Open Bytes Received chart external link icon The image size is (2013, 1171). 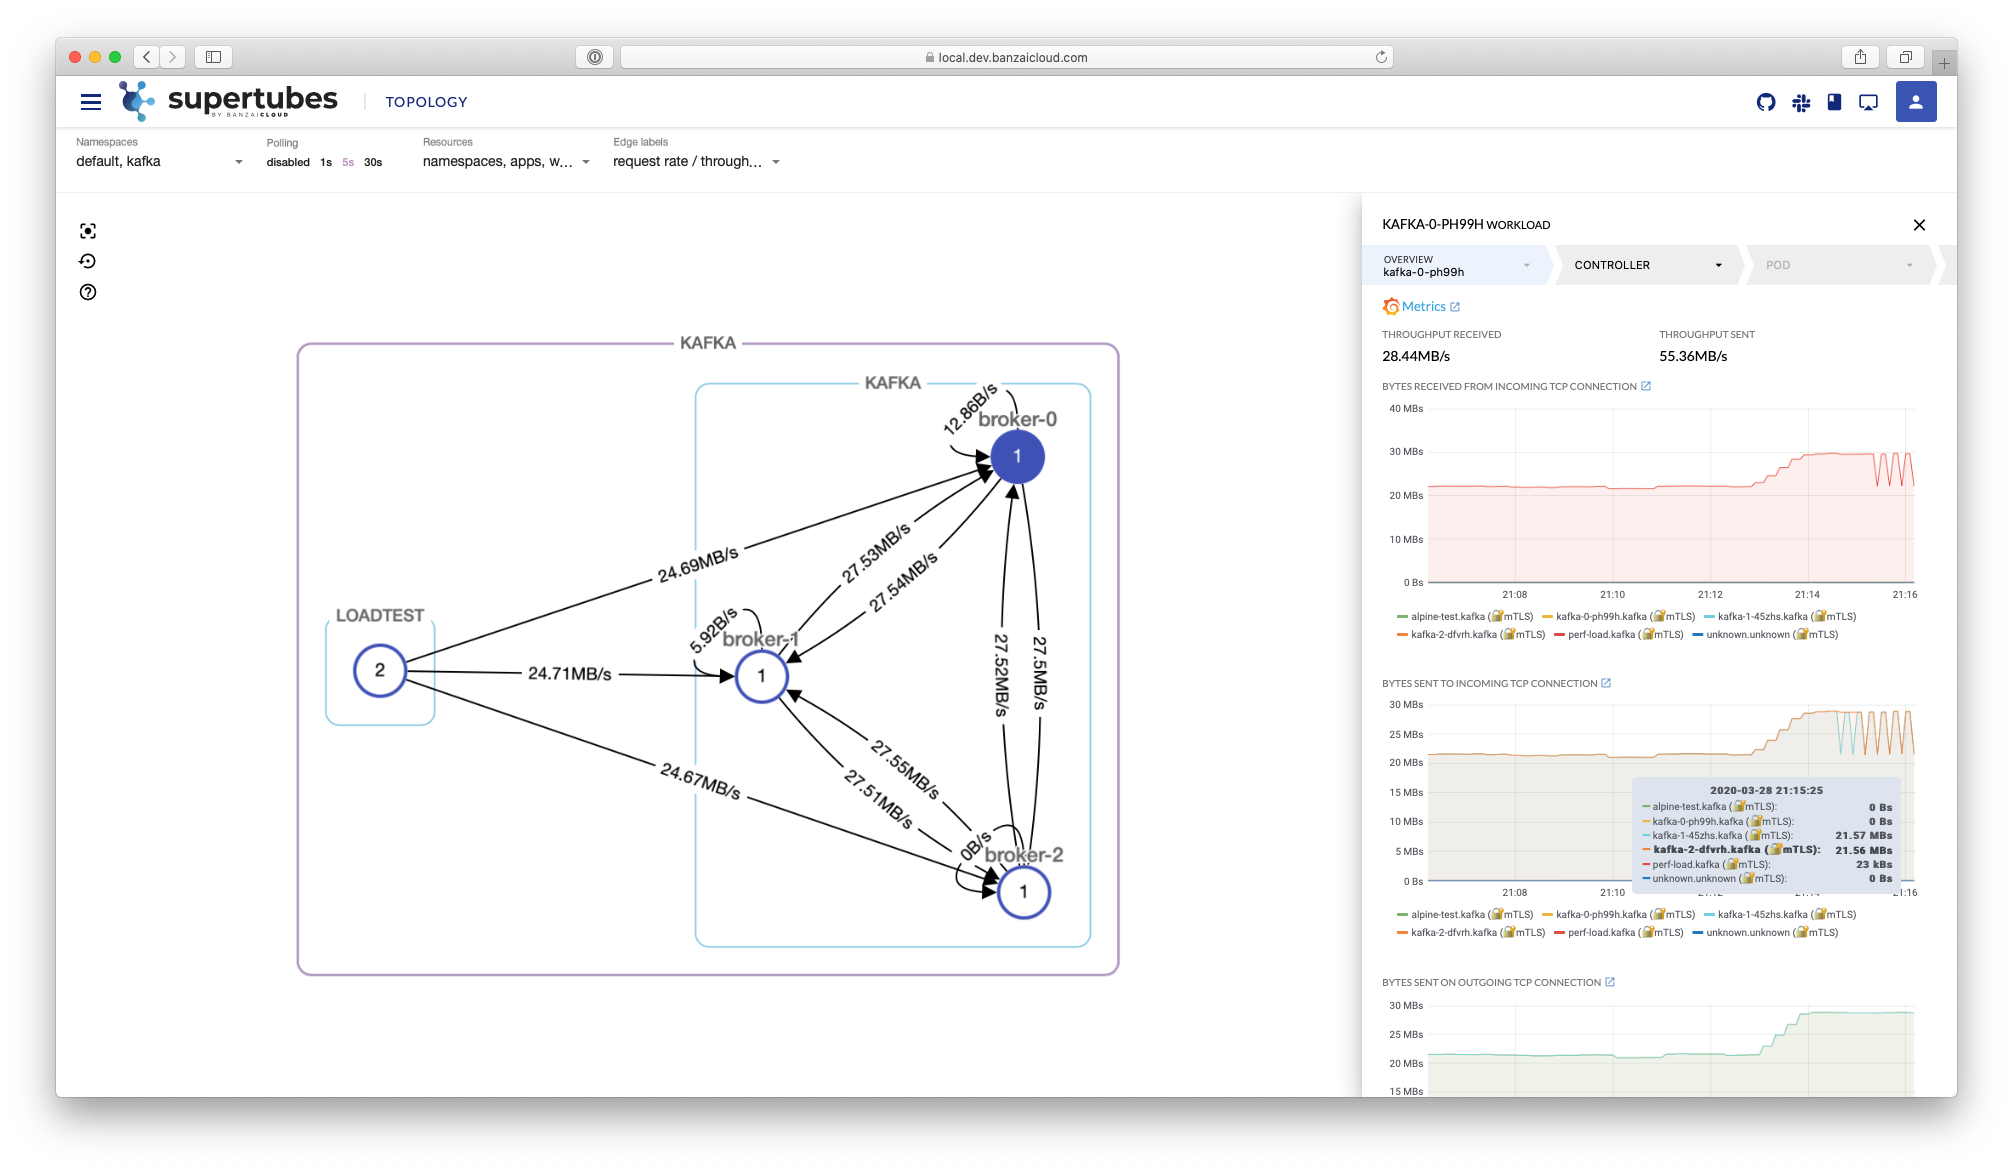pyautogui.click(x=1646, y=386)
